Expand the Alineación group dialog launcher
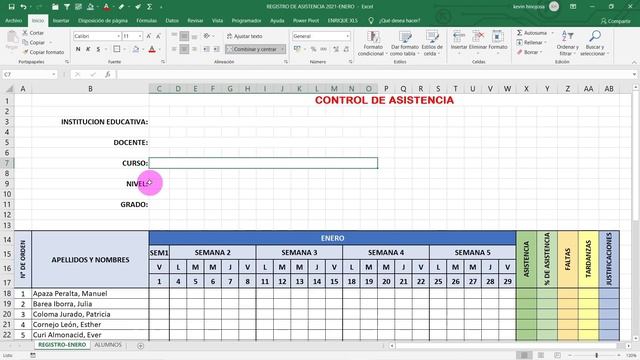 [x=286, y=62]
